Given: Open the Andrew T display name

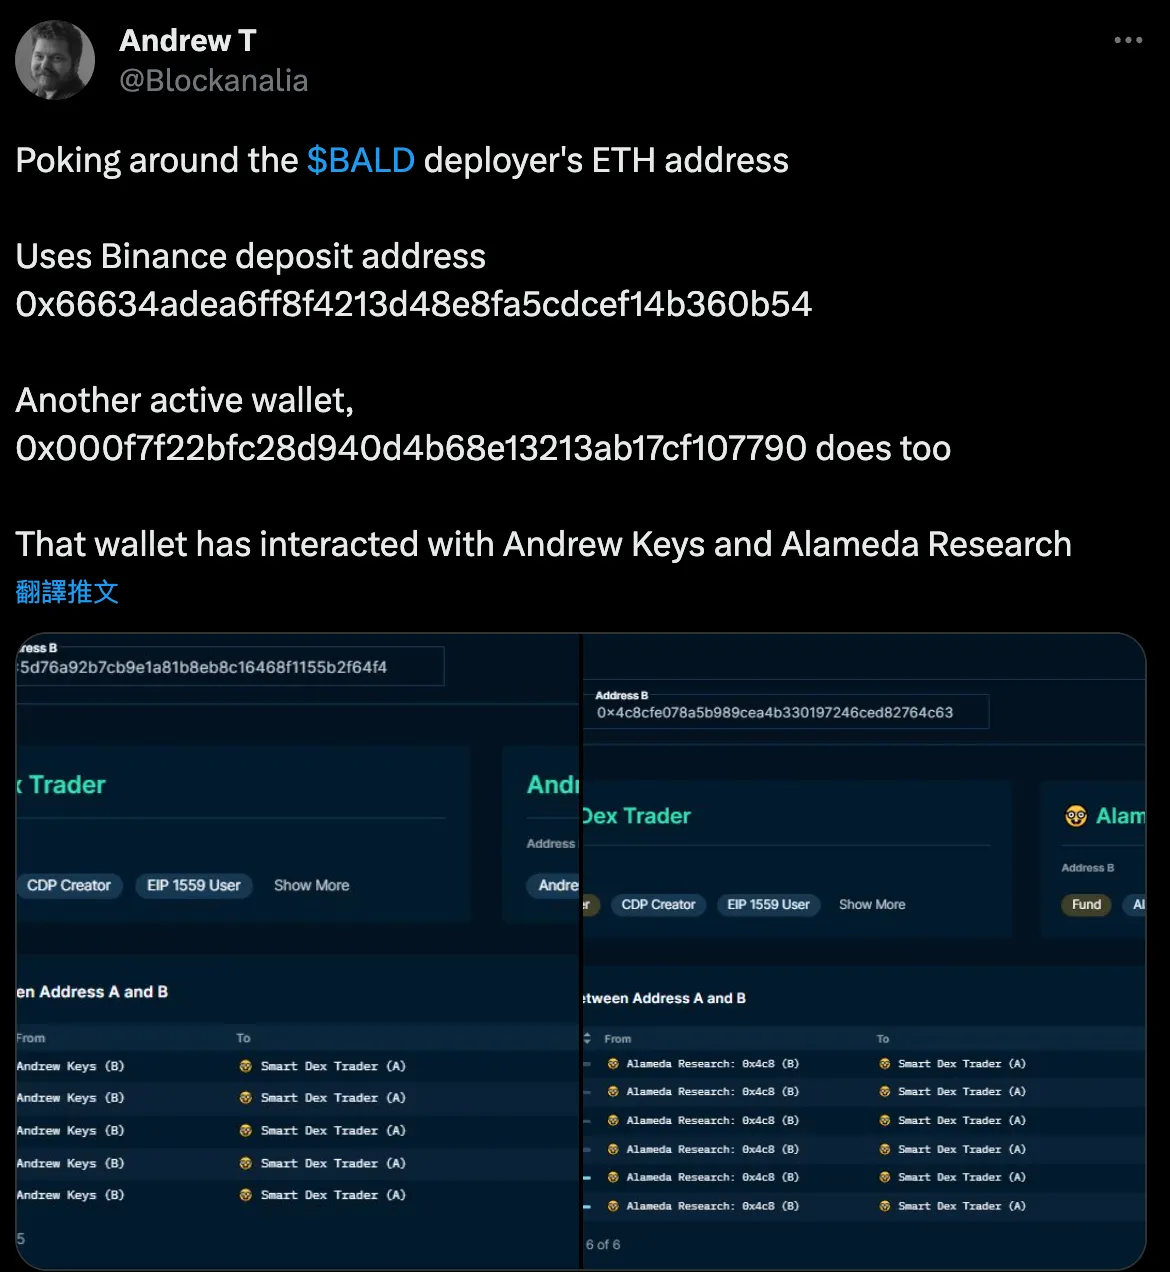Looking at the screenshot, I should (x=188, y=40).
